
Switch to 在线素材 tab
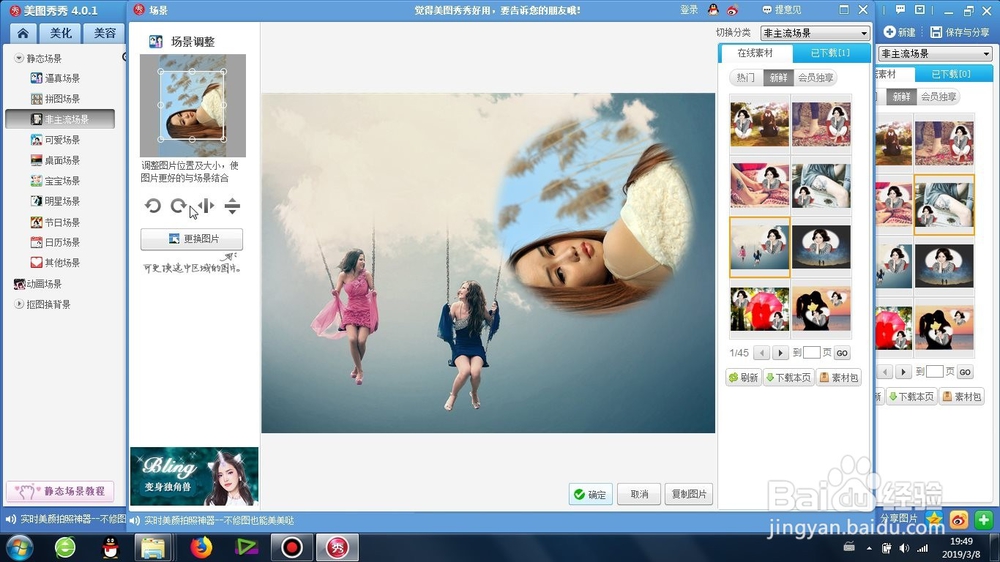[755, 53]
